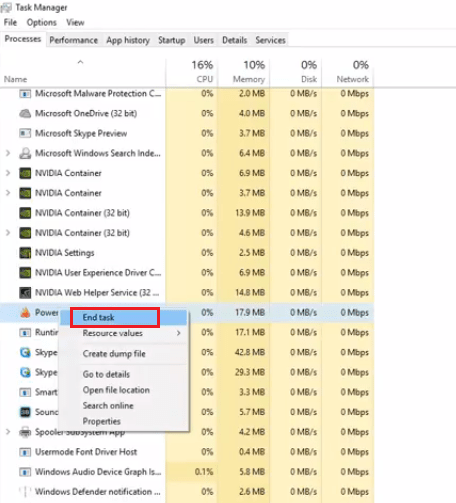Switch to the Details tab

tap(235, 40)
